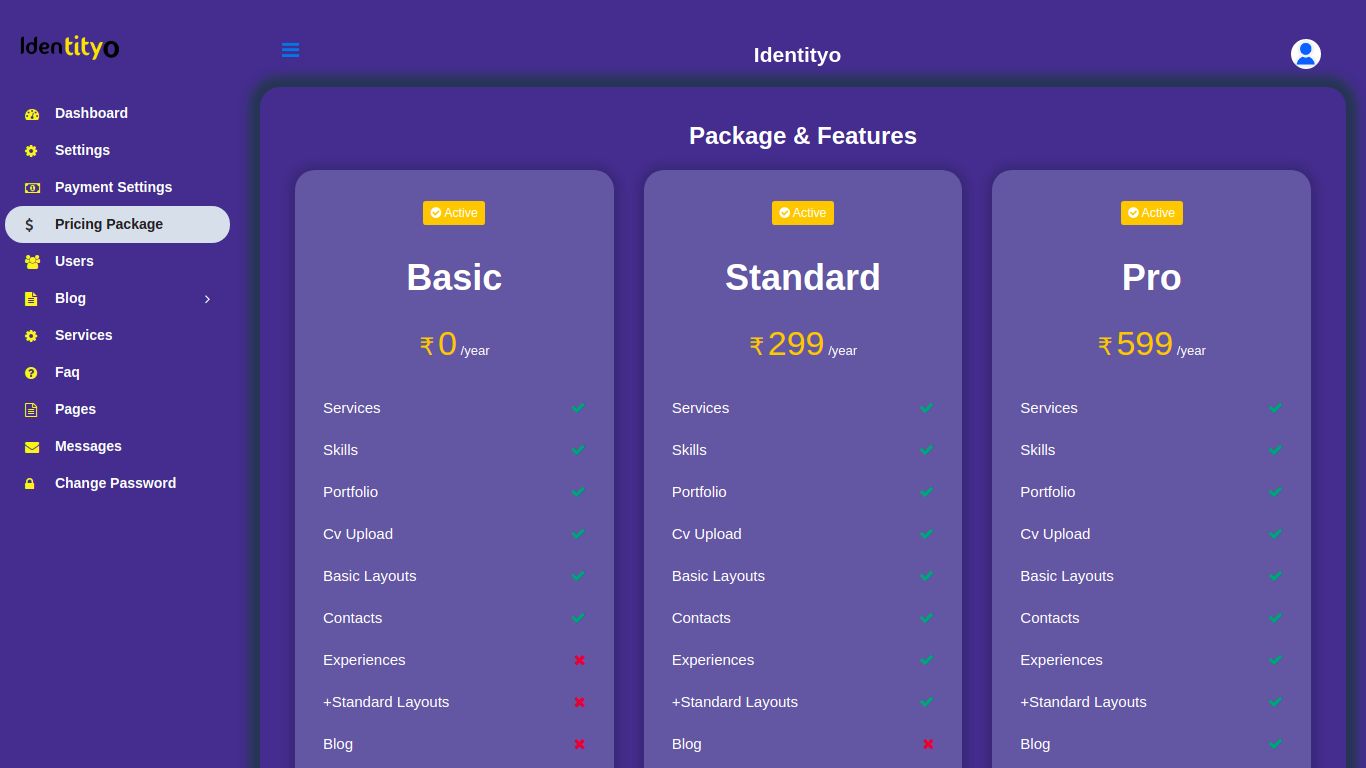Toggle the Active badge on Basic package

tap(454, 213)
